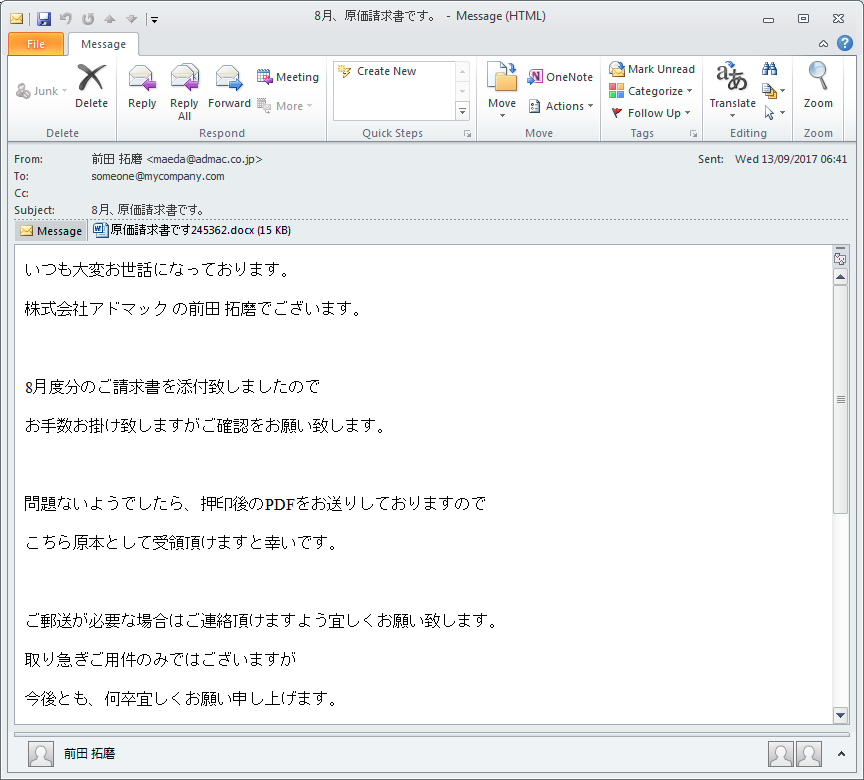The width and height of the screenshot is (864, 780).
Task: Open attachment 原価請求書です245362.docx
Action: click(x=192, y=230)
